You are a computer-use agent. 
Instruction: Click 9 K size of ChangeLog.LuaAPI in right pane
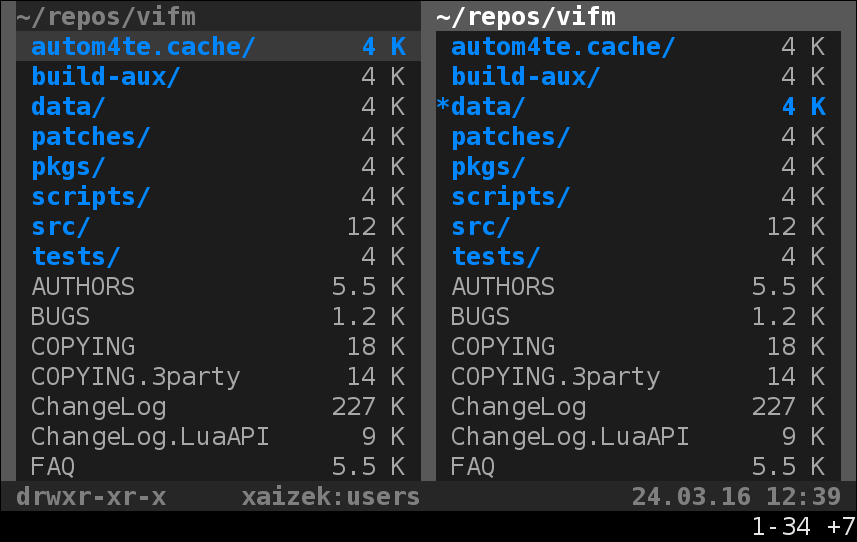pos(804,437)
